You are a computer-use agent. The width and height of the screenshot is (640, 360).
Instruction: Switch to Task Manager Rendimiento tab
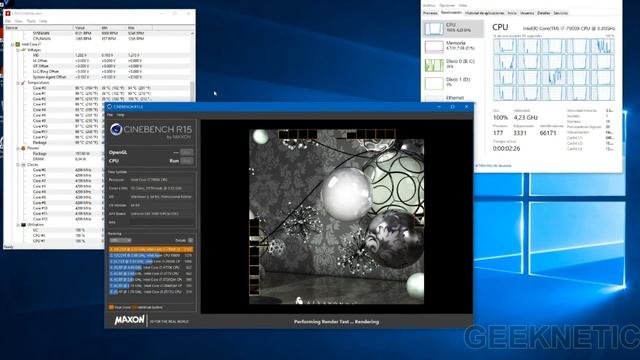451,13
